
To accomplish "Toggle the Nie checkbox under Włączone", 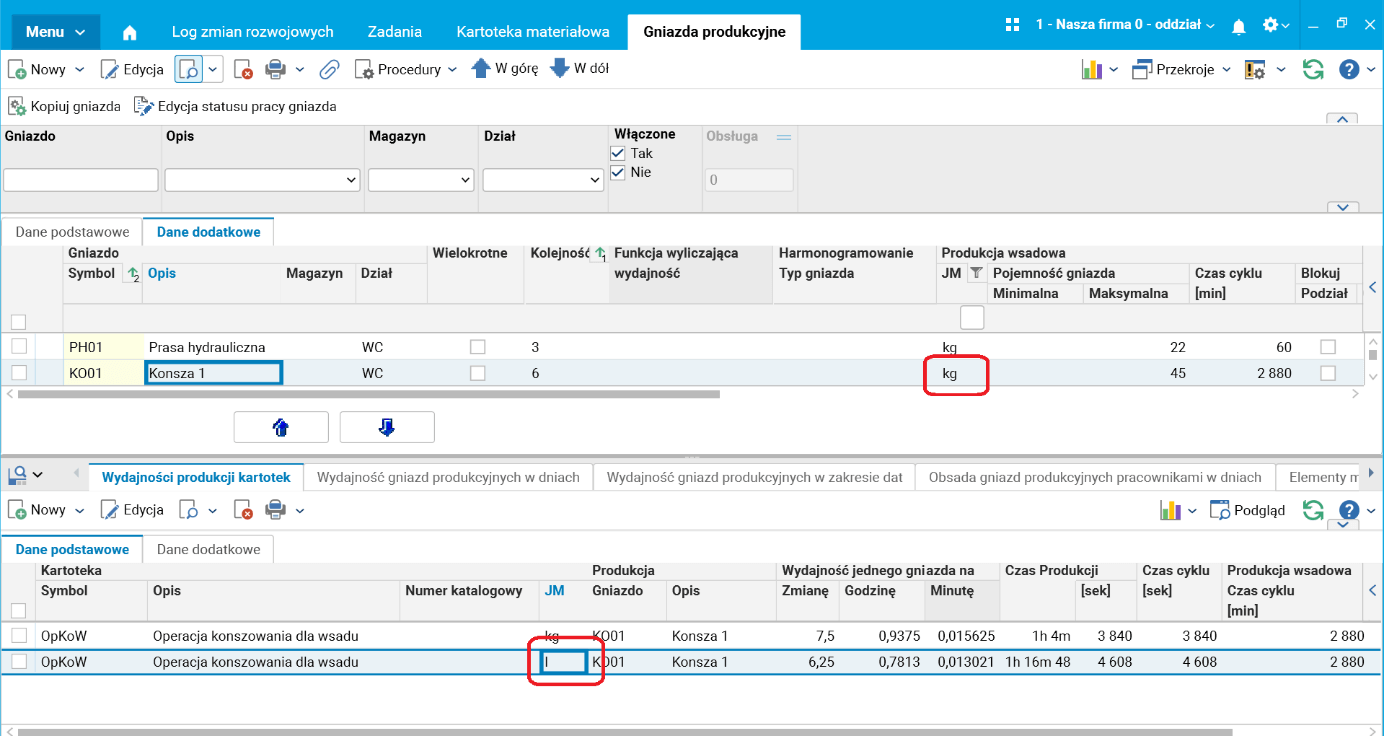I will 618,172.
